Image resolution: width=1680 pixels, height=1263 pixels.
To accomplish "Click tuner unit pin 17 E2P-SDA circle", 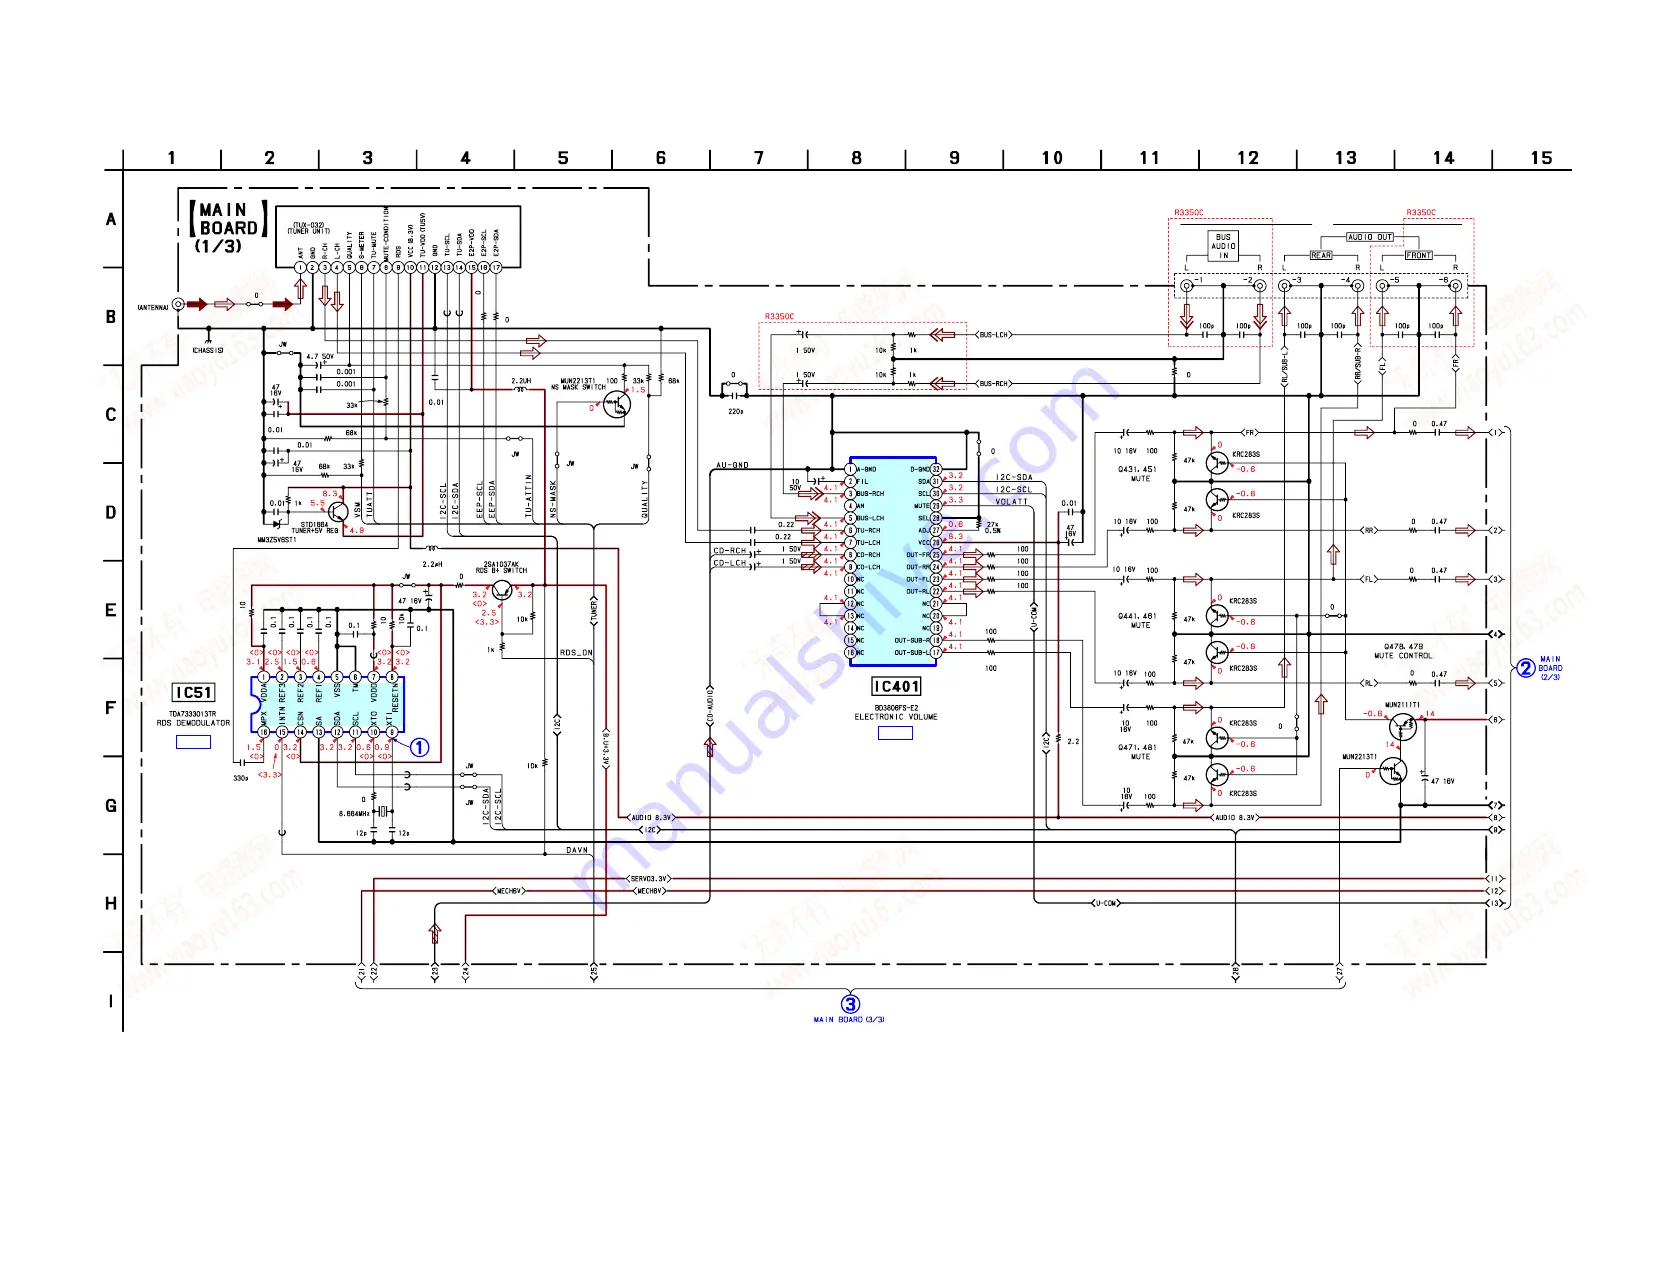I will [x=496, y=267].
